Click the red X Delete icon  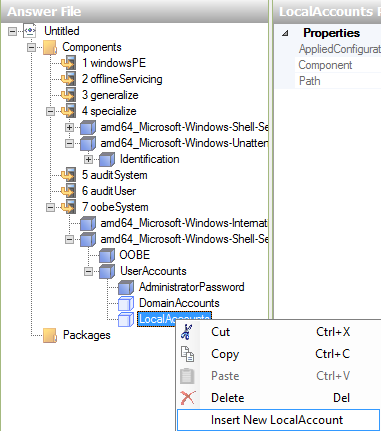(188, 398)
